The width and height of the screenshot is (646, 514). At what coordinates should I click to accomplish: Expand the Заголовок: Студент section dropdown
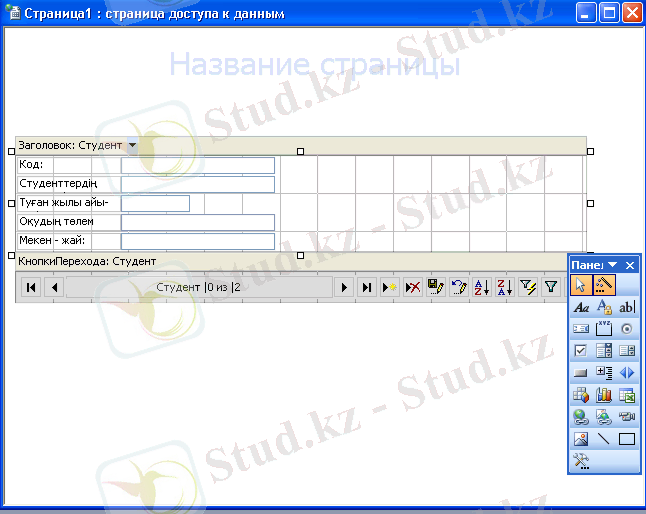133,145
